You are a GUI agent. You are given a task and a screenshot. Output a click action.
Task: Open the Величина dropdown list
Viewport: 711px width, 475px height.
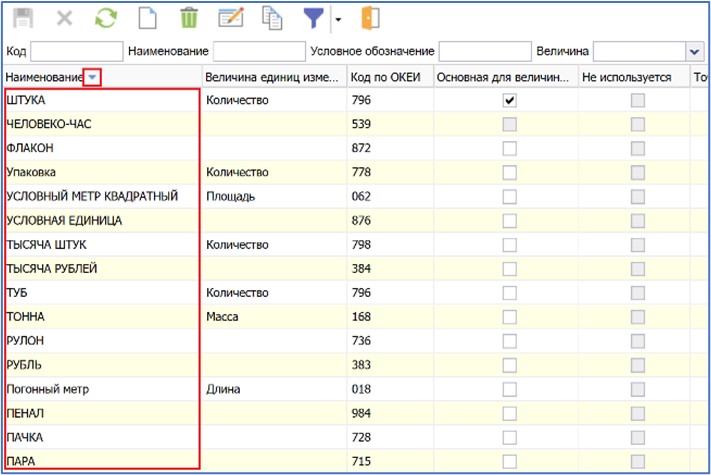694,51
